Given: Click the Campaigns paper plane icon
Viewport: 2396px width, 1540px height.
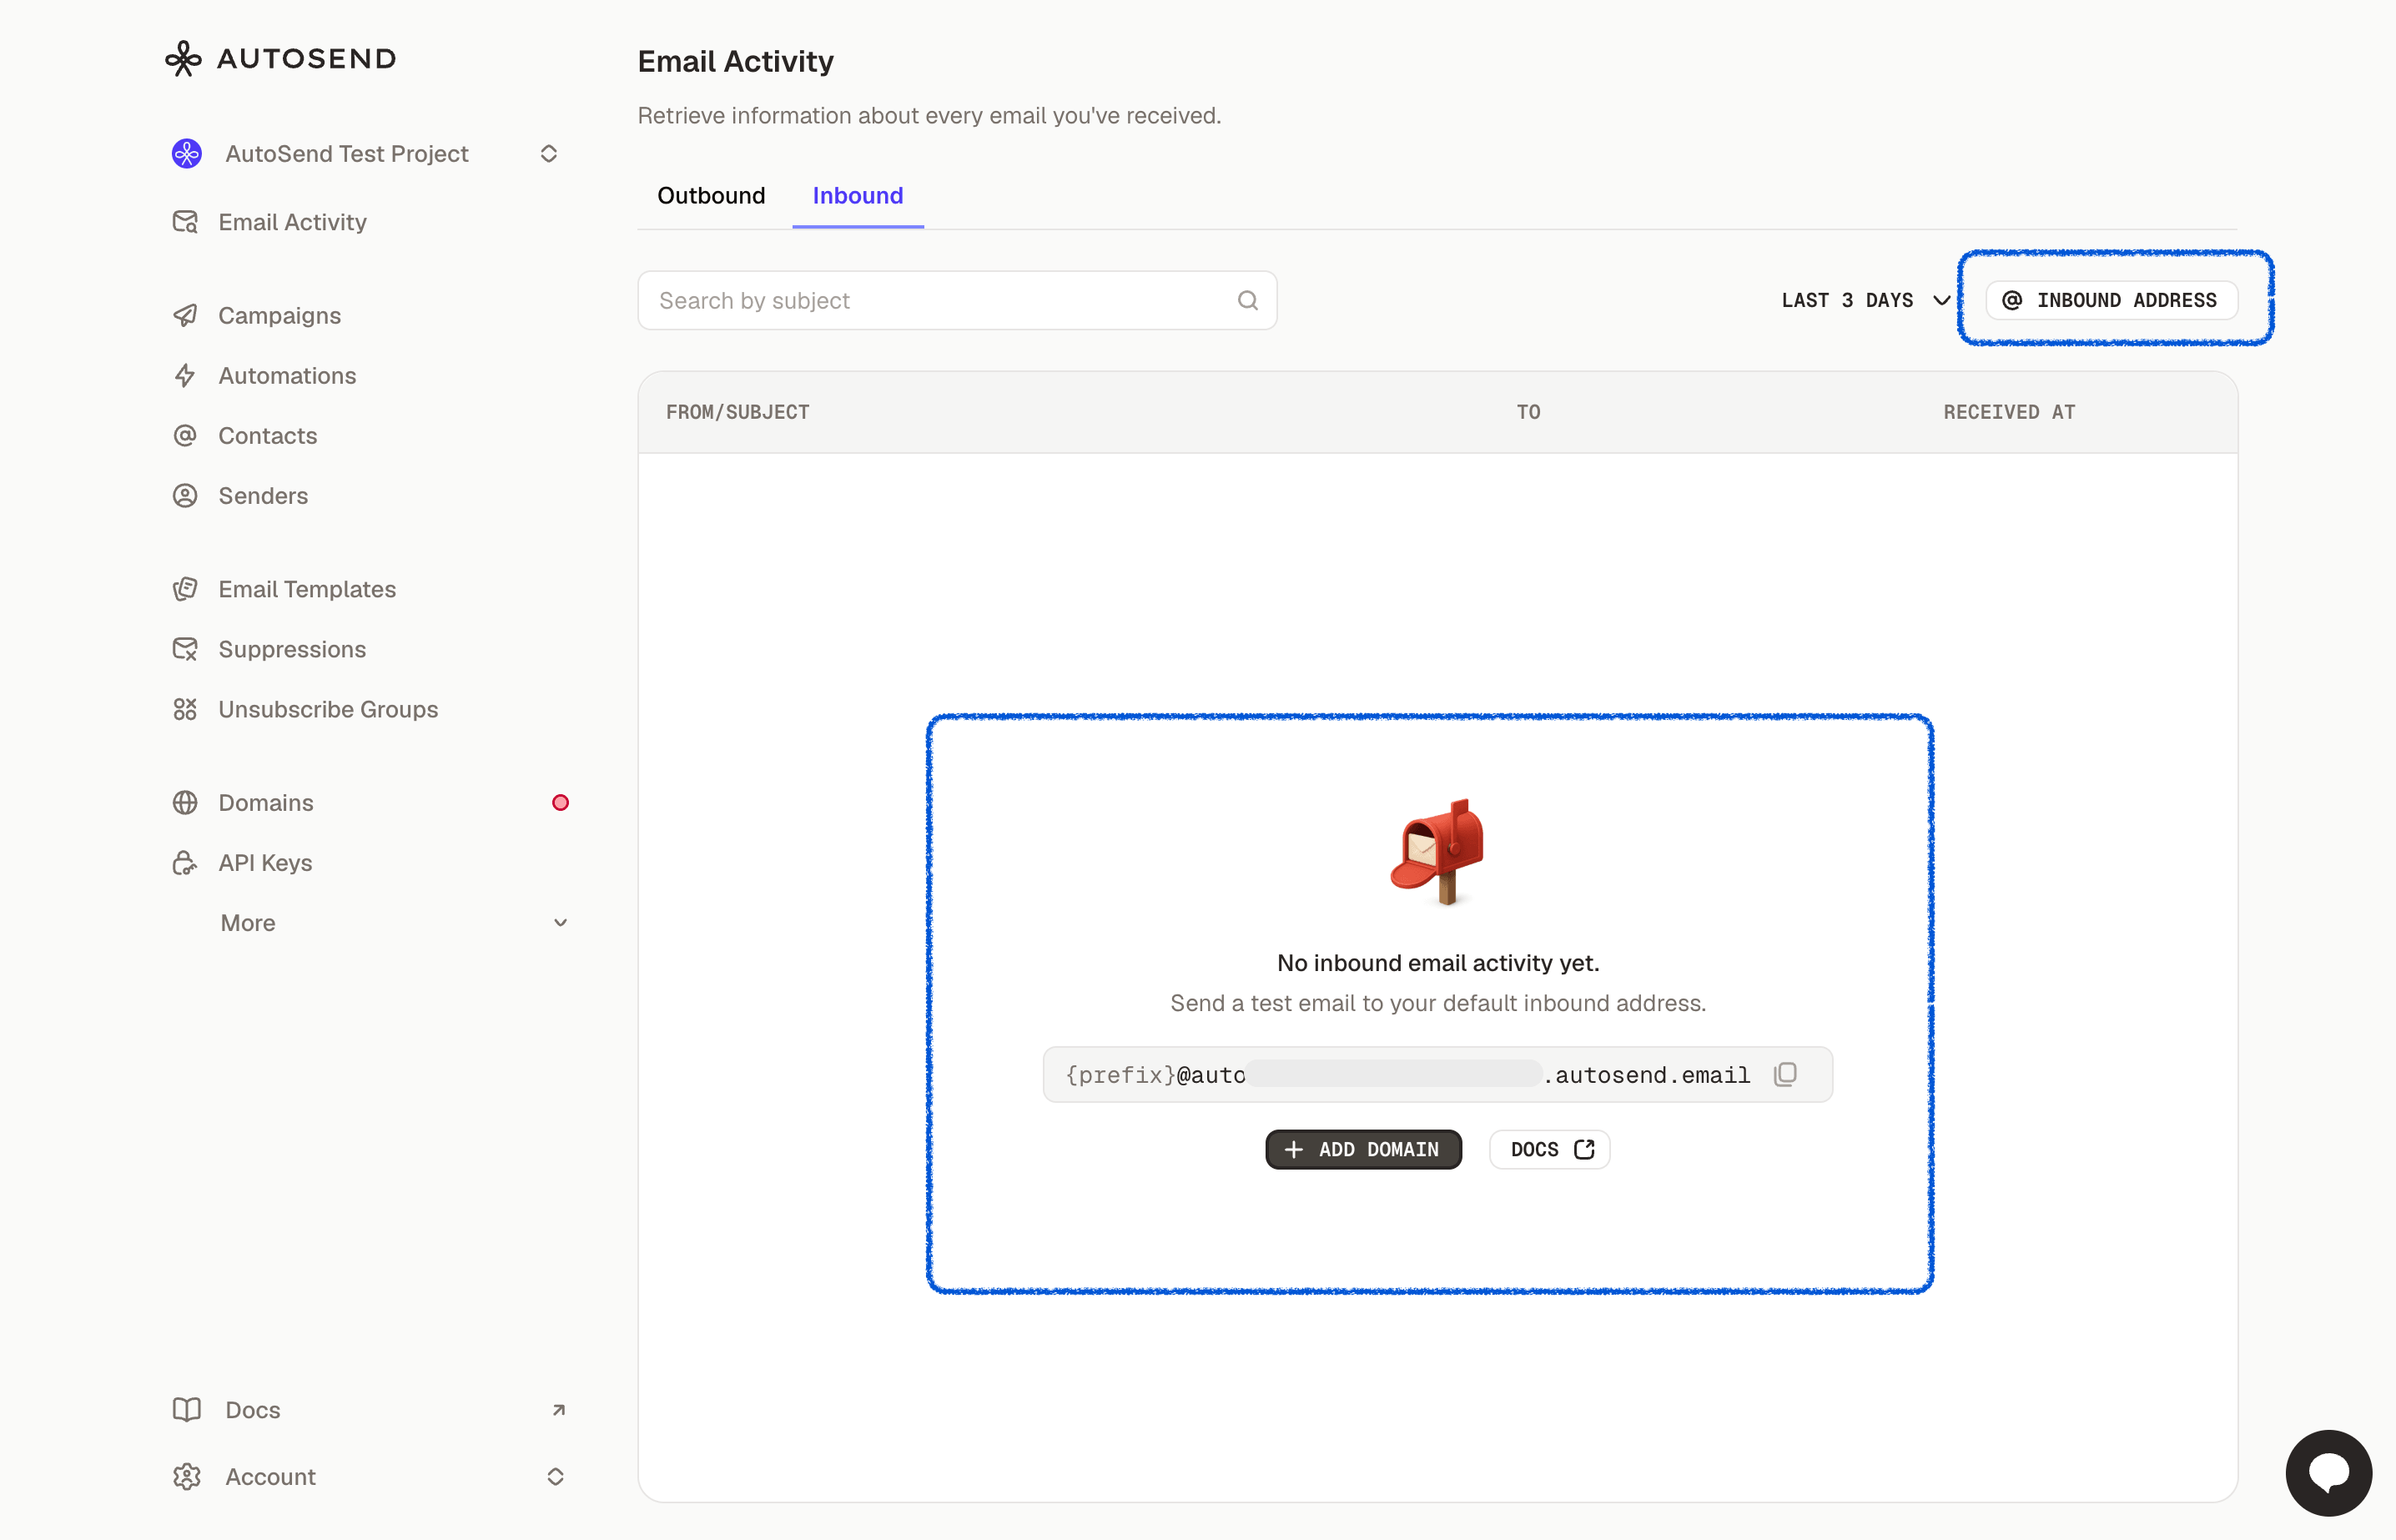Looking at the screenshot, I should click(185, 315).
